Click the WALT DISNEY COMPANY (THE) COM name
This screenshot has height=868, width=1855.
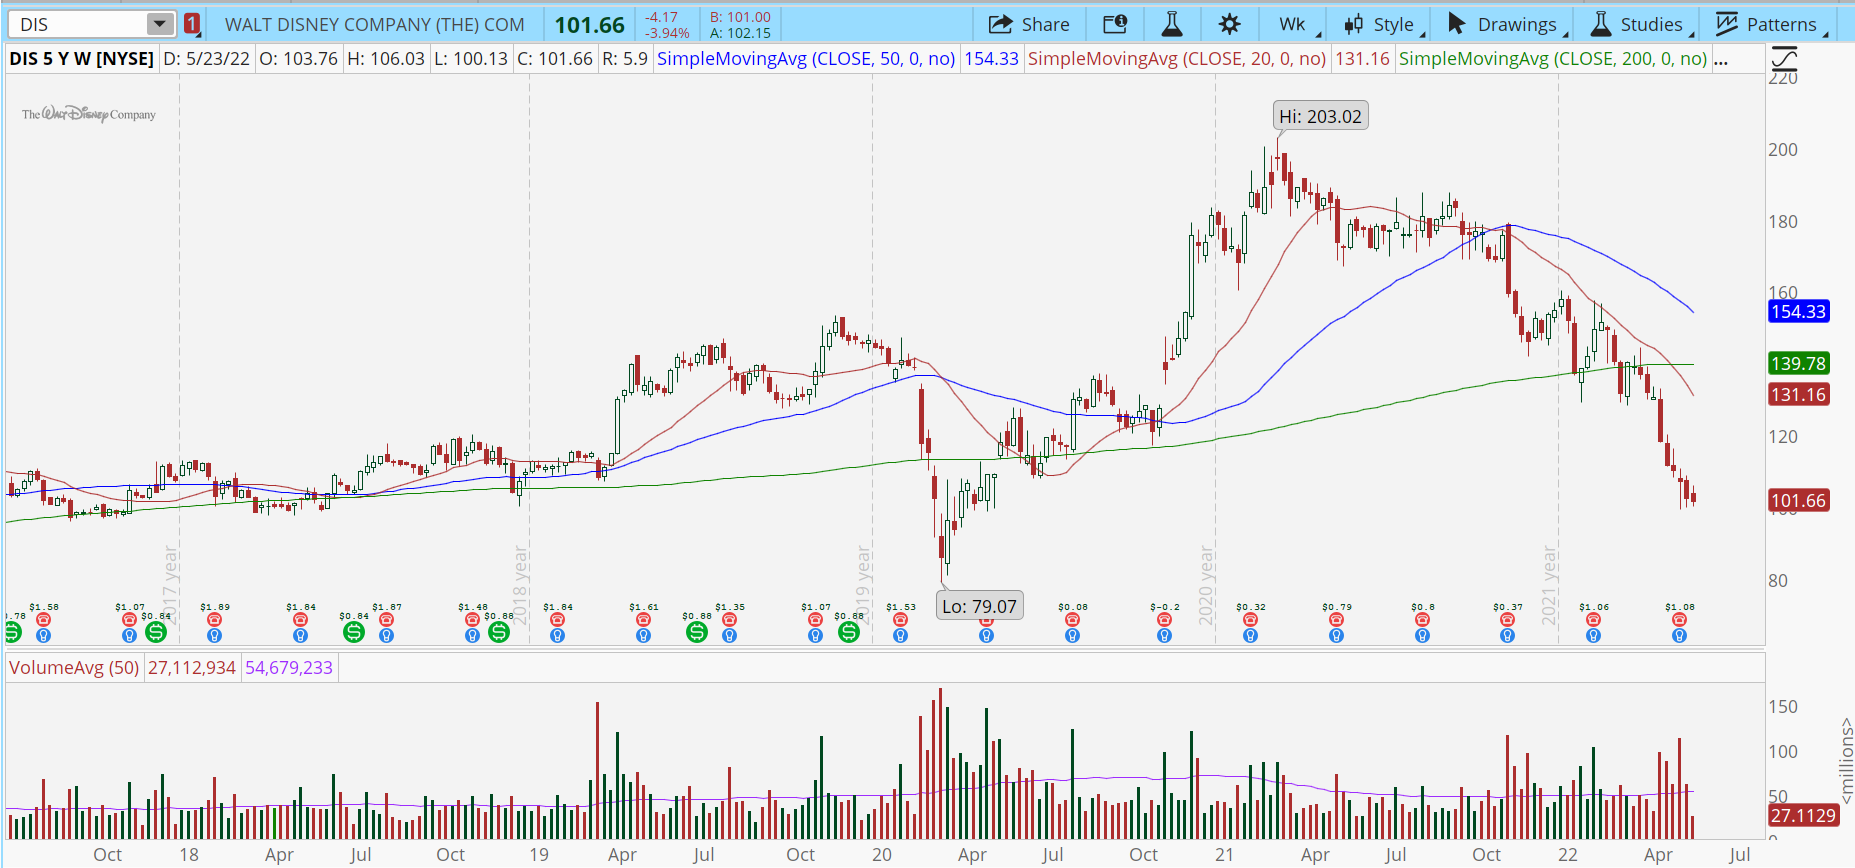click(x=375, y=24)
